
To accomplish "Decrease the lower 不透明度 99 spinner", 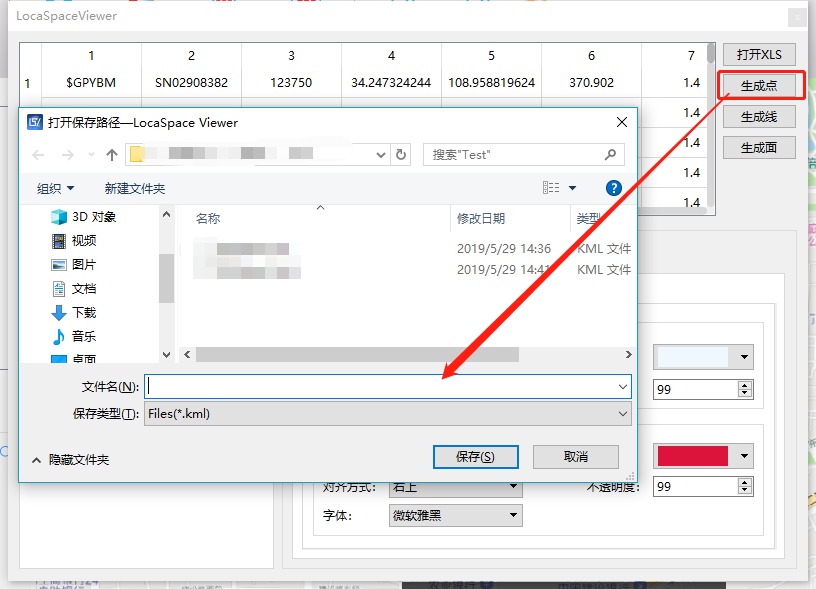I will (x=745, y=490).
